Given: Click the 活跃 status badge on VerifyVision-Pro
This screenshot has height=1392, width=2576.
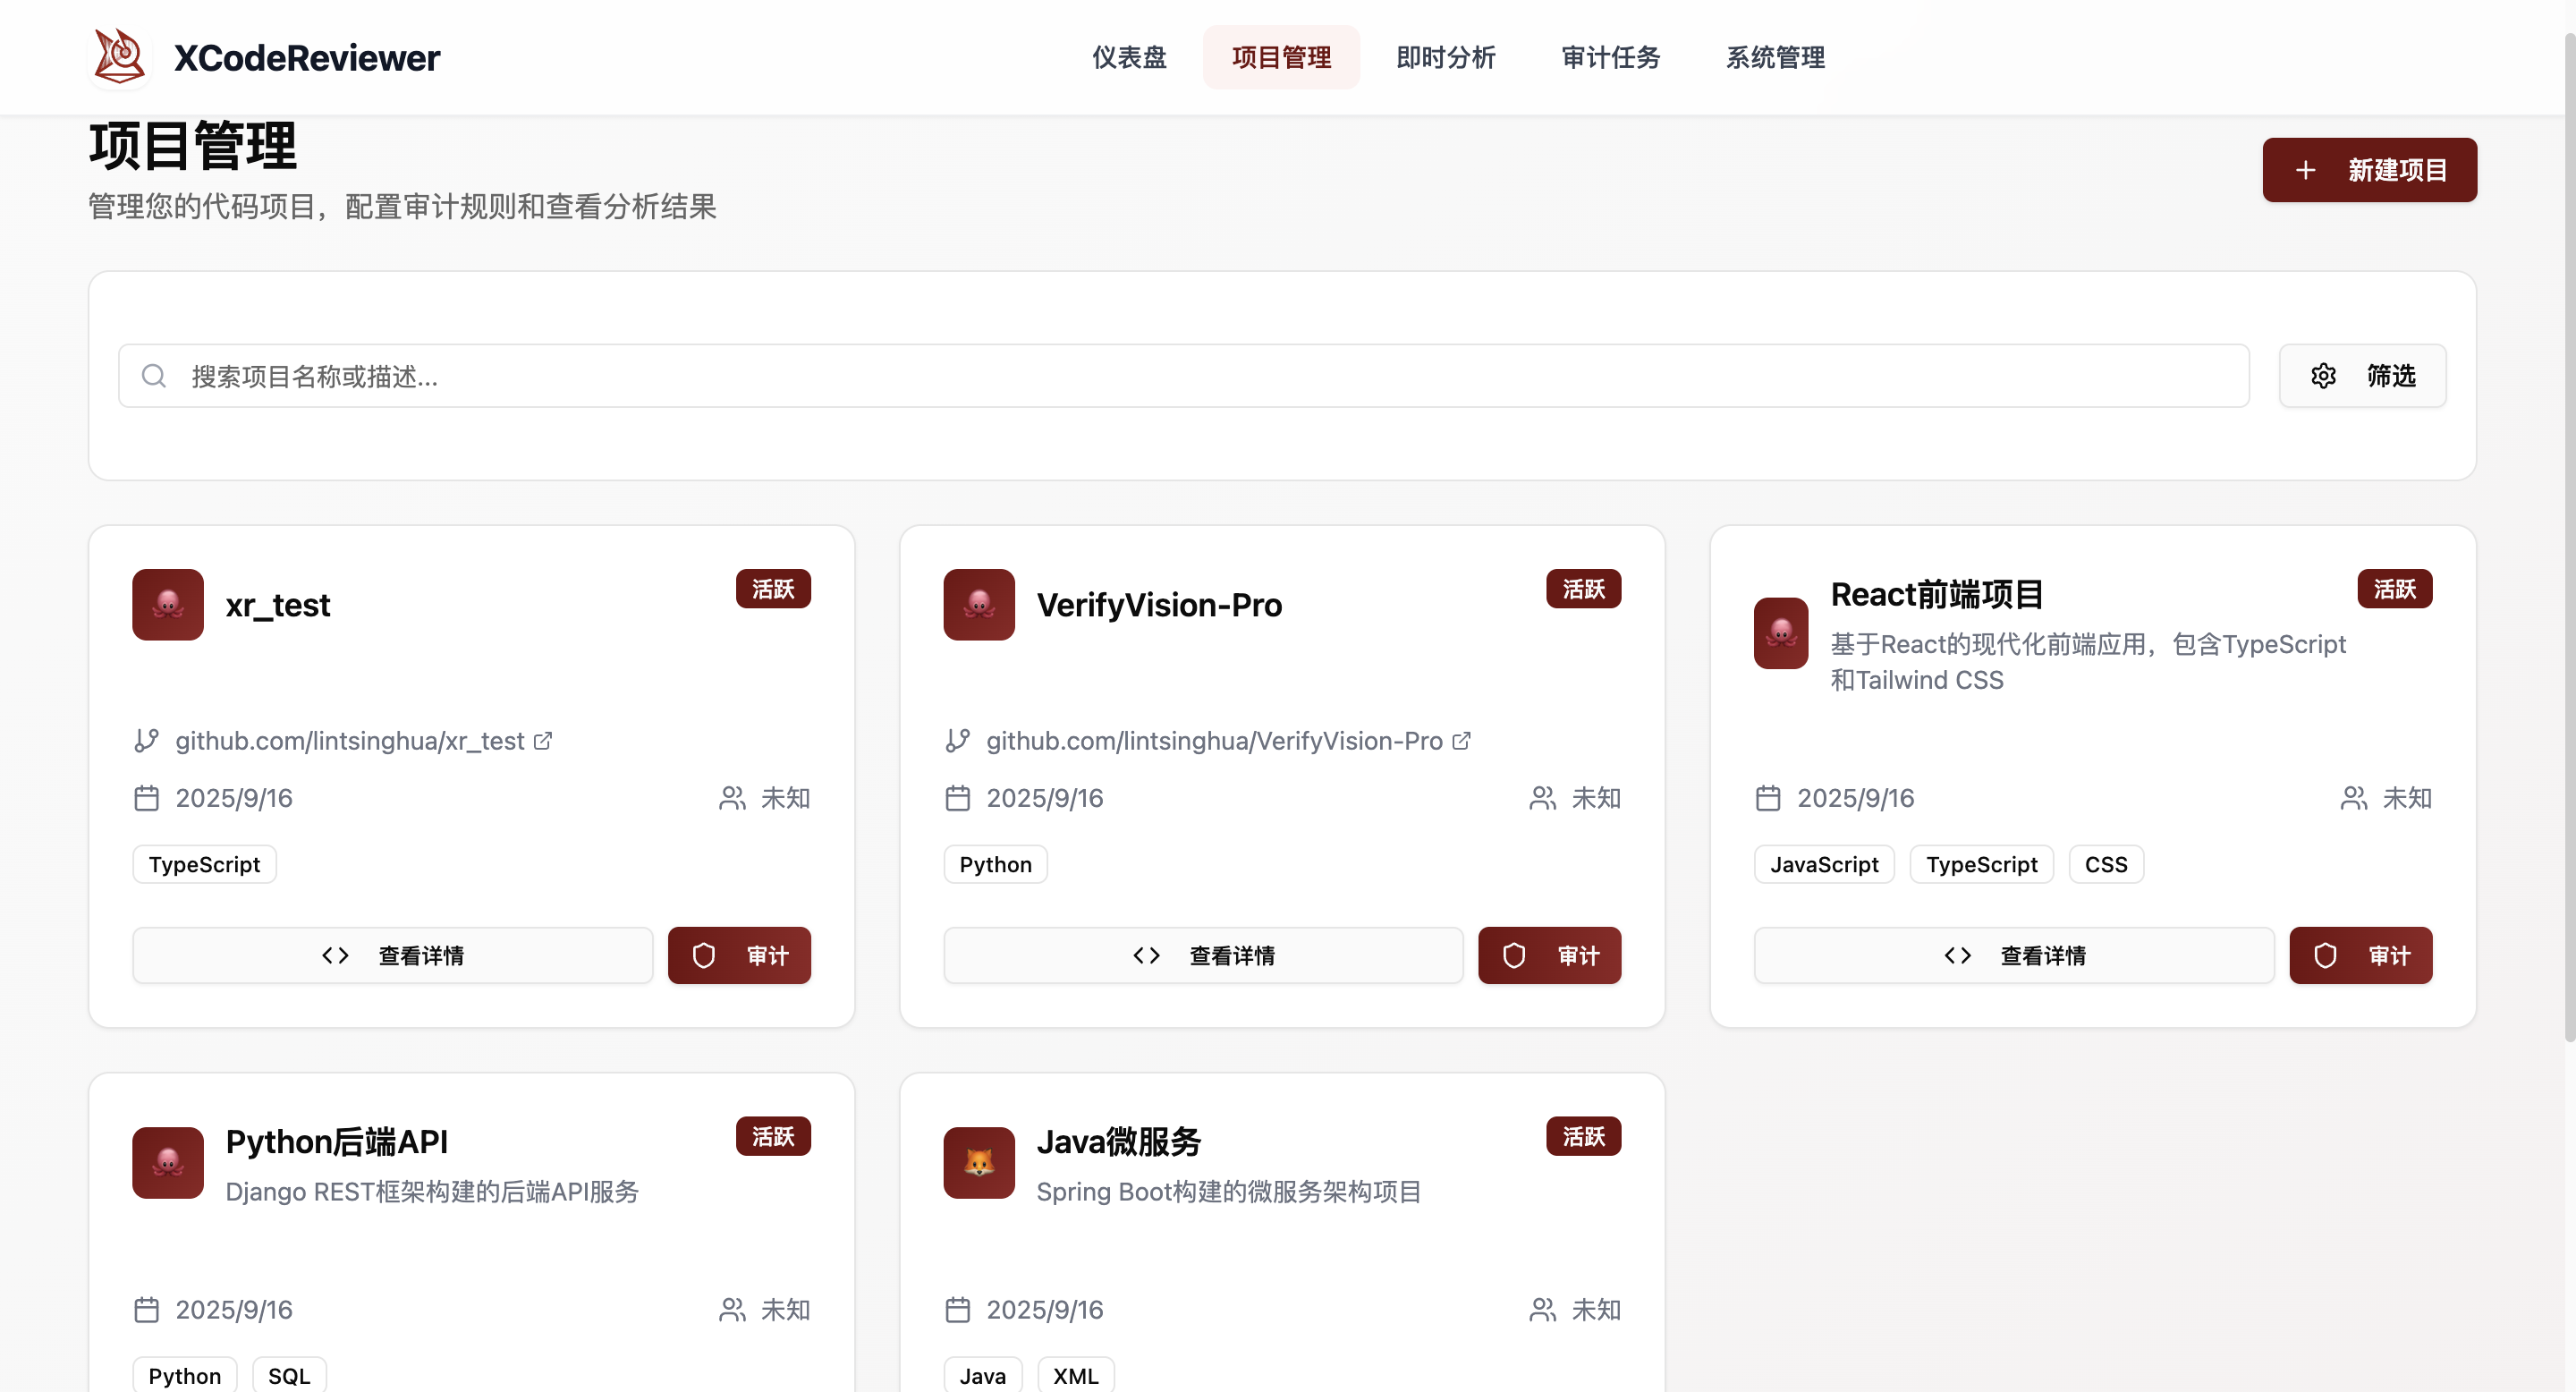Looking at the screenshot, I should click(1583, 589).
